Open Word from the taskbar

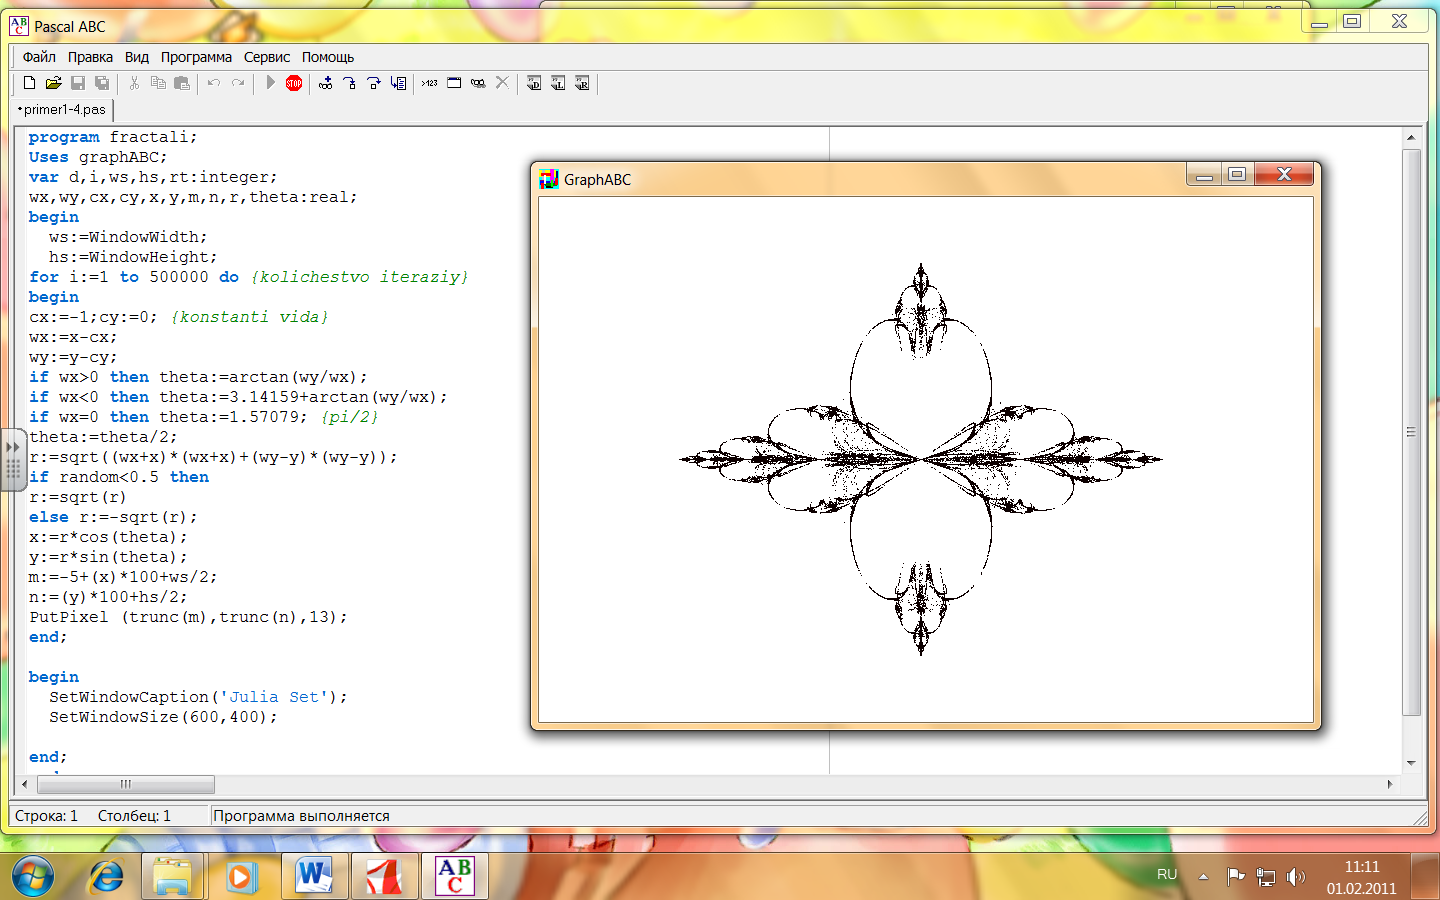pyautogui.click(x=314, y=877)
